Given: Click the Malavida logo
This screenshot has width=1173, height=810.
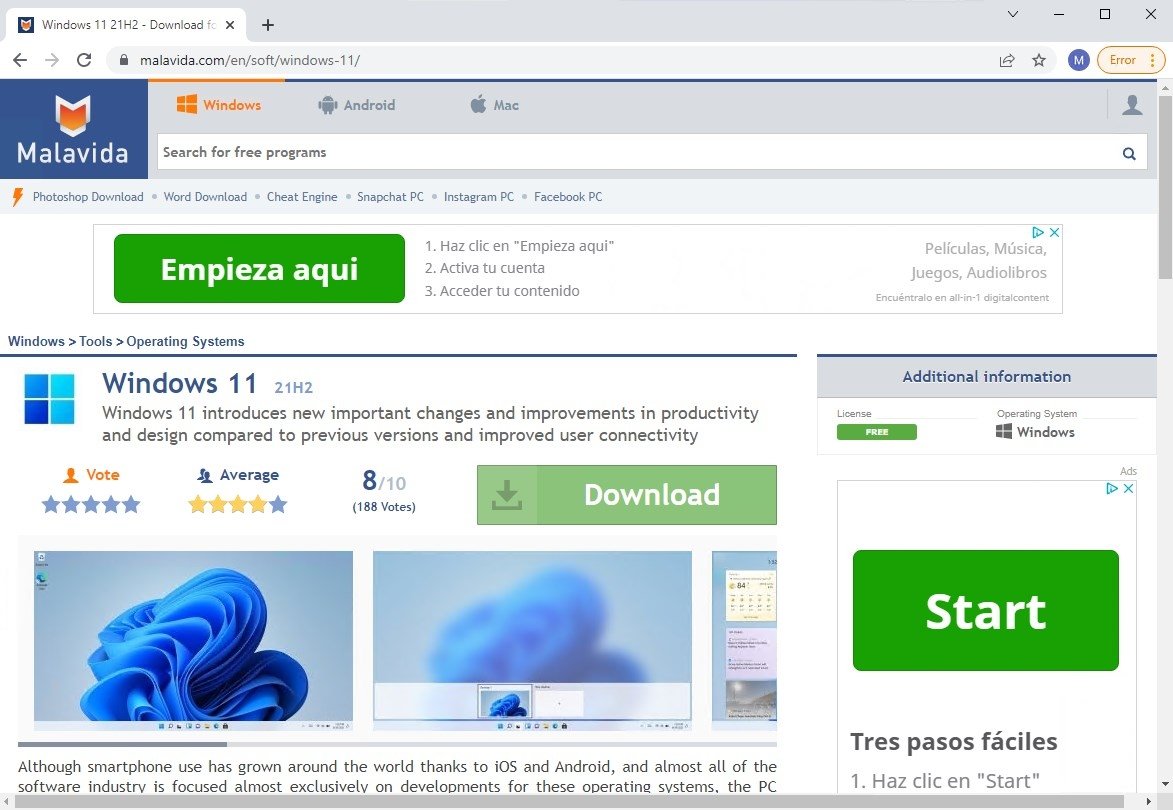Looking at the screenshot, I should pyautogui.click(x=73, y=129).
